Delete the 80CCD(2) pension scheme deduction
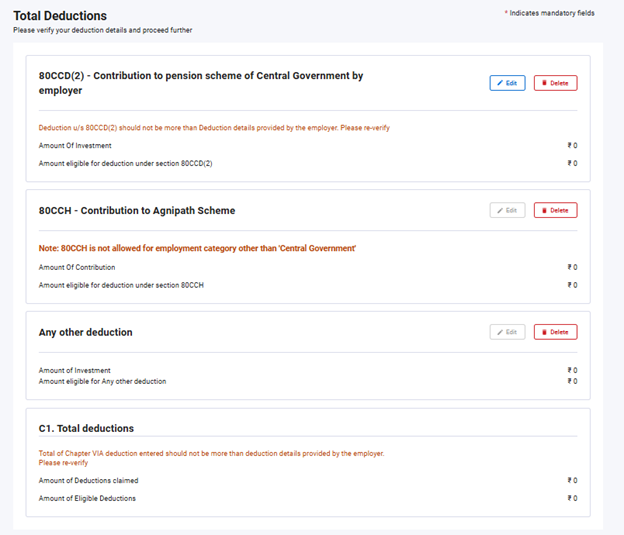The width and height of the screenshot is (624, 535). click(556, 83)
